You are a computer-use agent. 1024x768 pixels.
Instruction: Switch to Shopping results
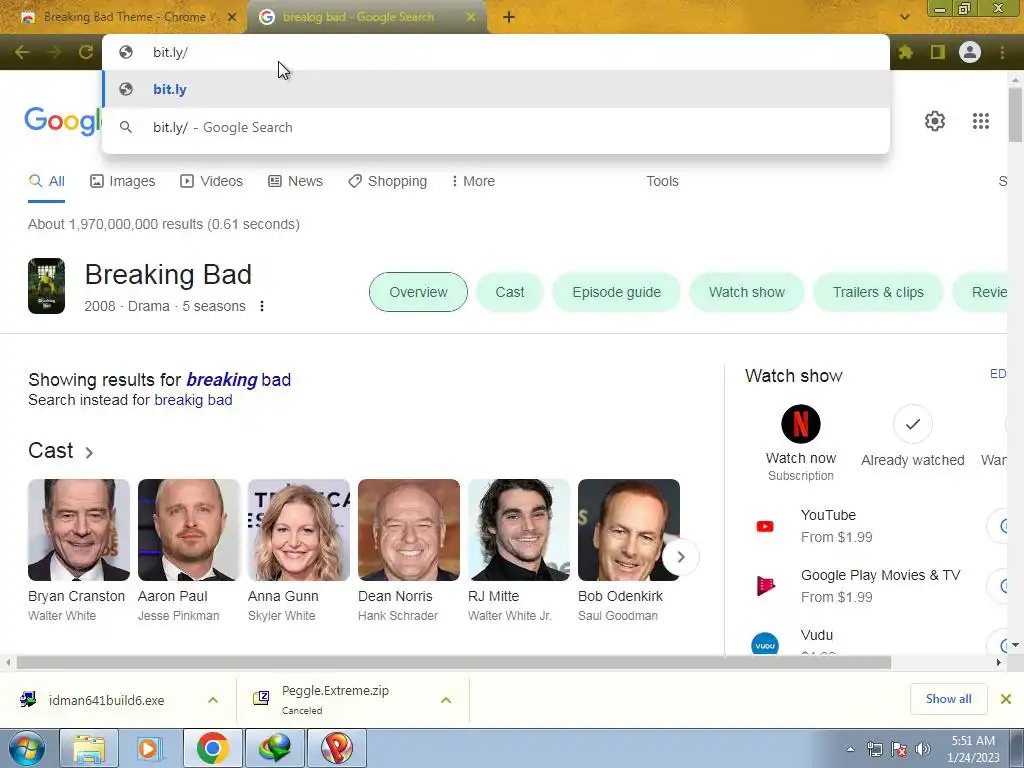click(387, 181)
